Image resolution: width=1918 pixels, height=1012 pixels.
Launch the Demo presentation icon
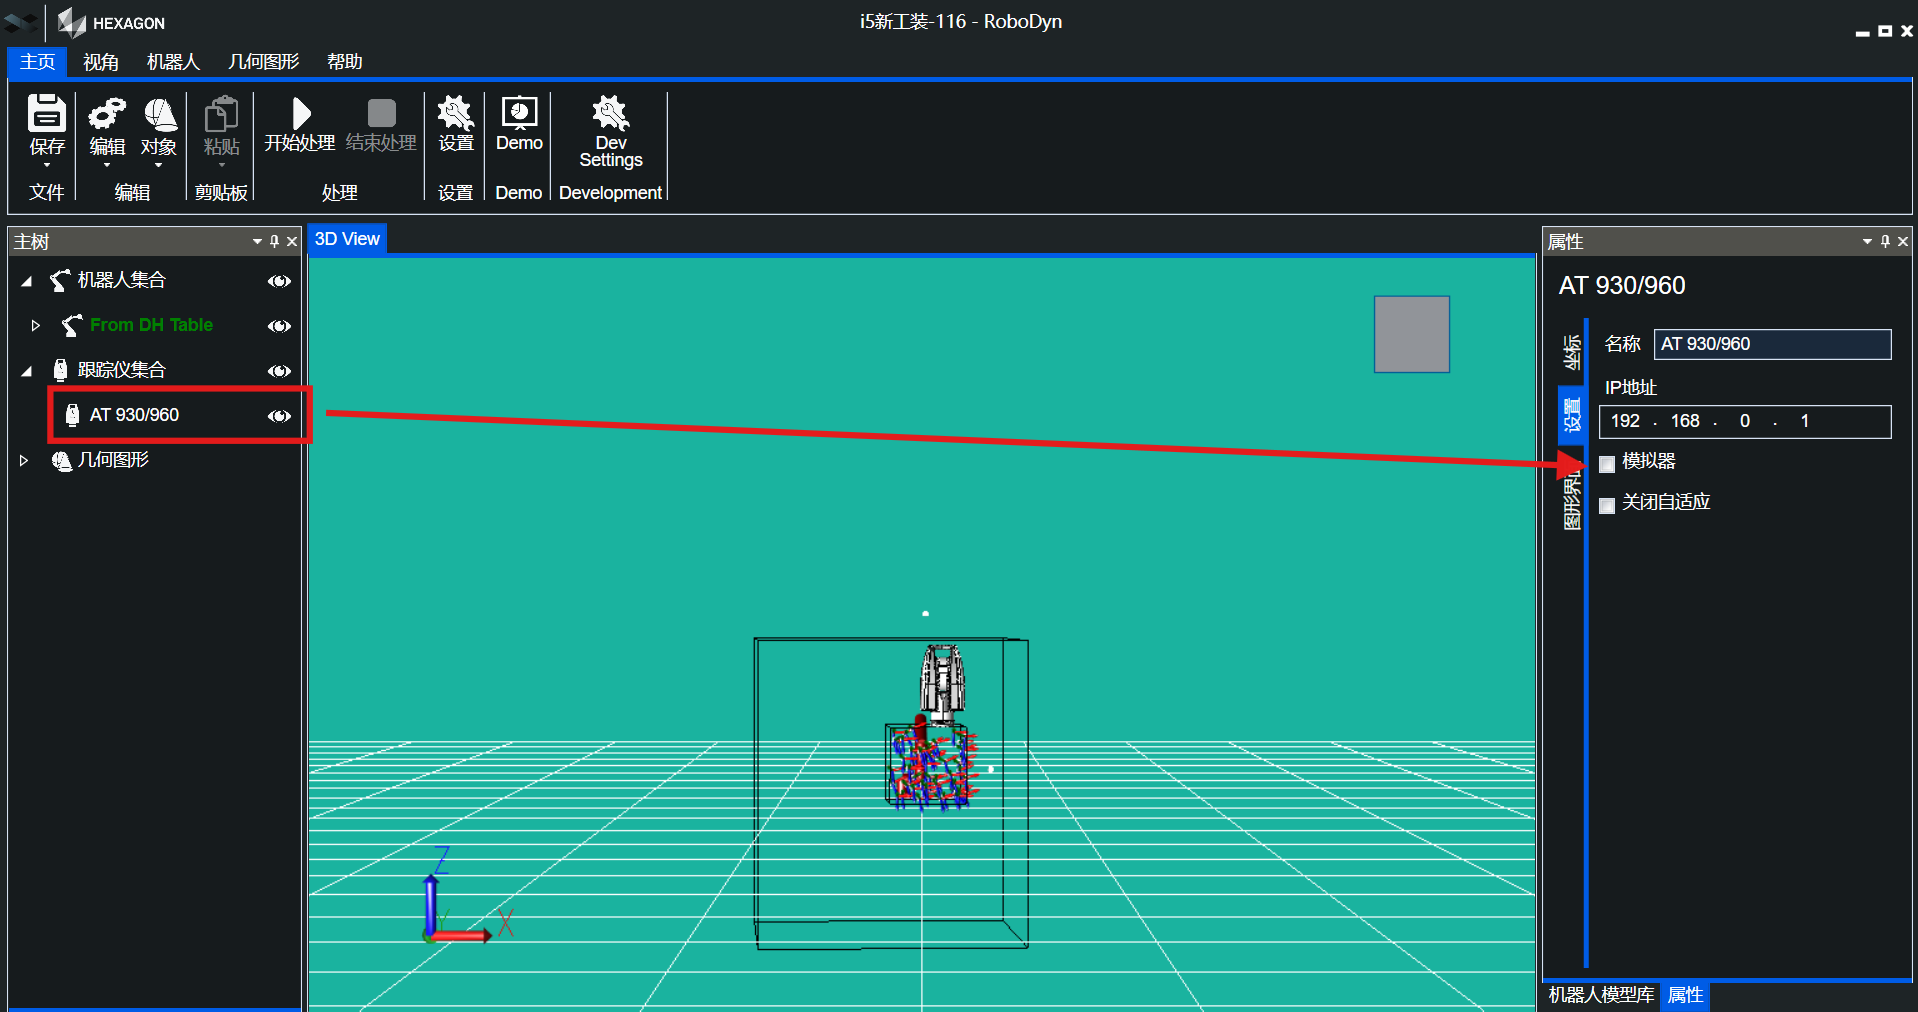pos(519,113)
